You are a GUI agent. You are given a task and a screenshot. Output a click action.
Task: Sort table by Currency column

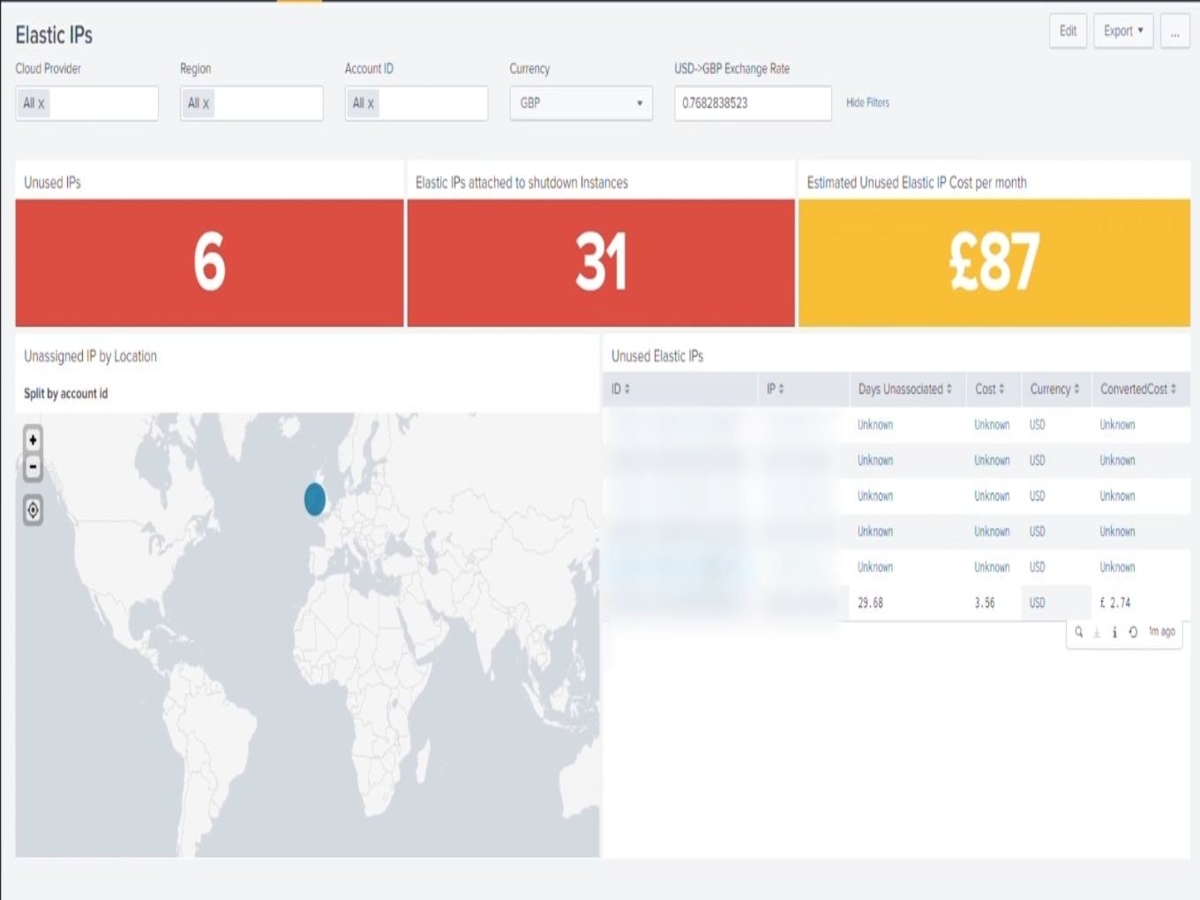tap(1055, 389)
